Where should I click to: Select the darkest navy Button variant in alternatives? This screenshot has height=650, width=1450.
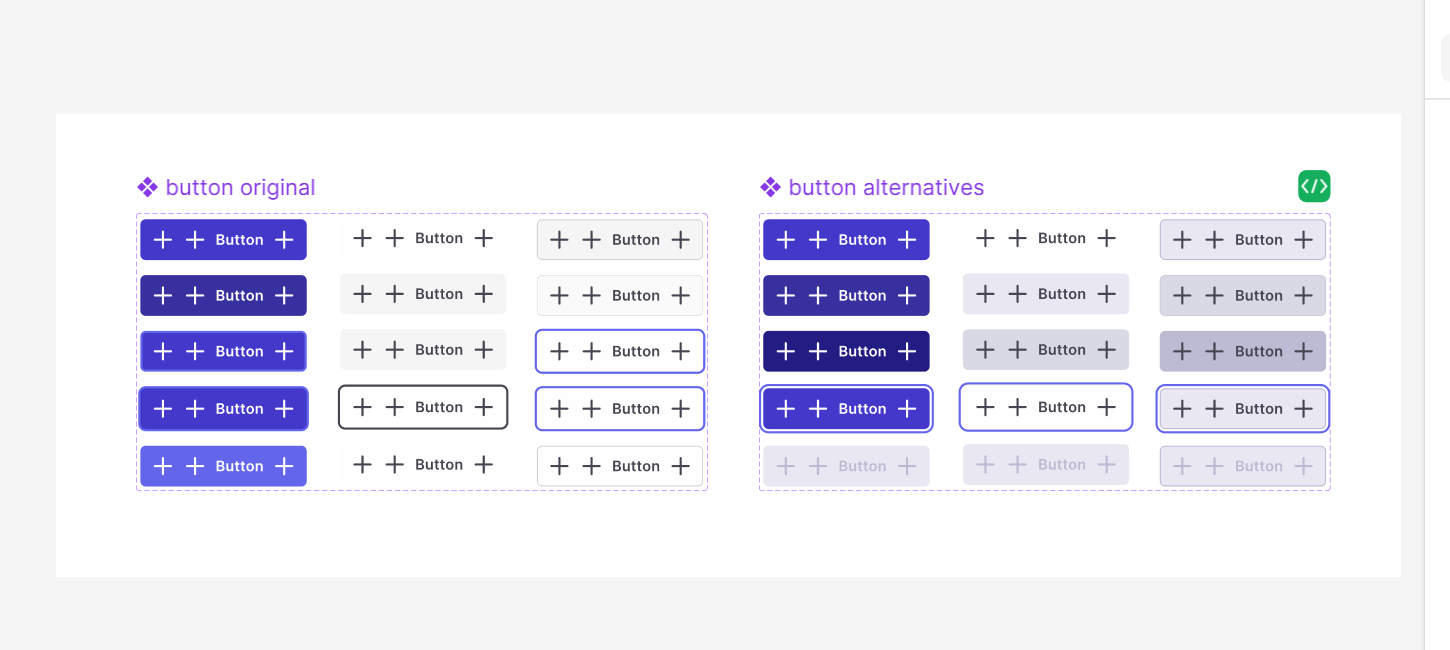[846, 351]
